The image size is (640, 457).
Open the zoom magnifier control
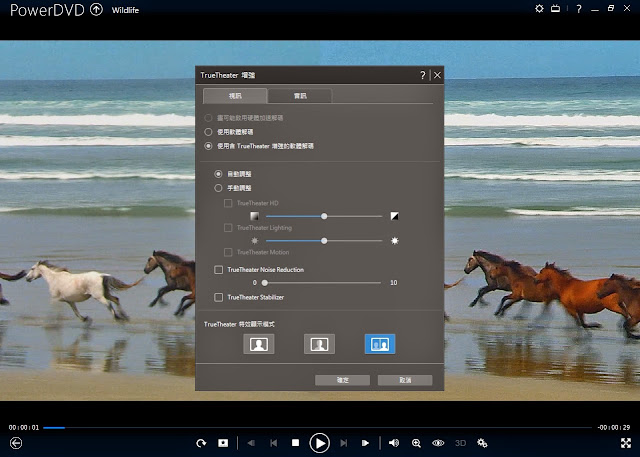coord(416,443)
